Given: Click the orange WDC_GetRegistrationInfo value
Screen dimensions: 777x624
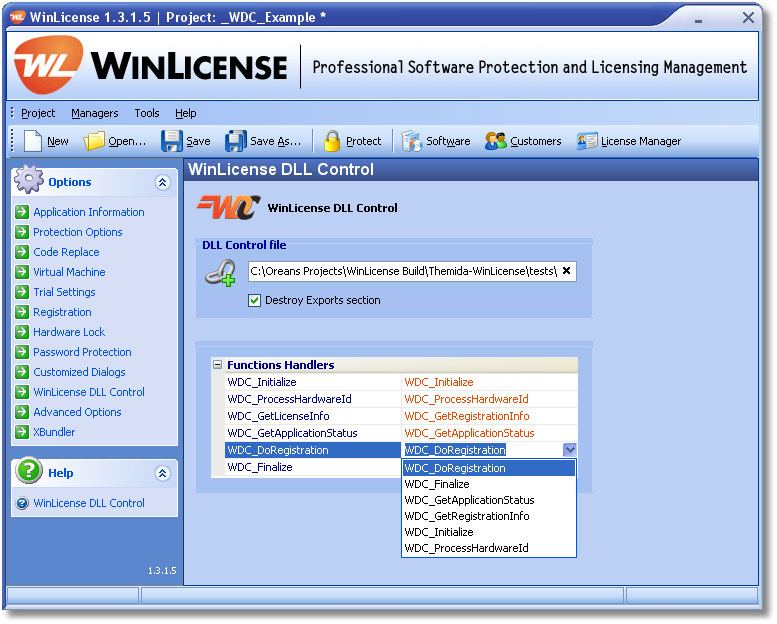Looking at the screenshot, I should click(x=467, y=416).
